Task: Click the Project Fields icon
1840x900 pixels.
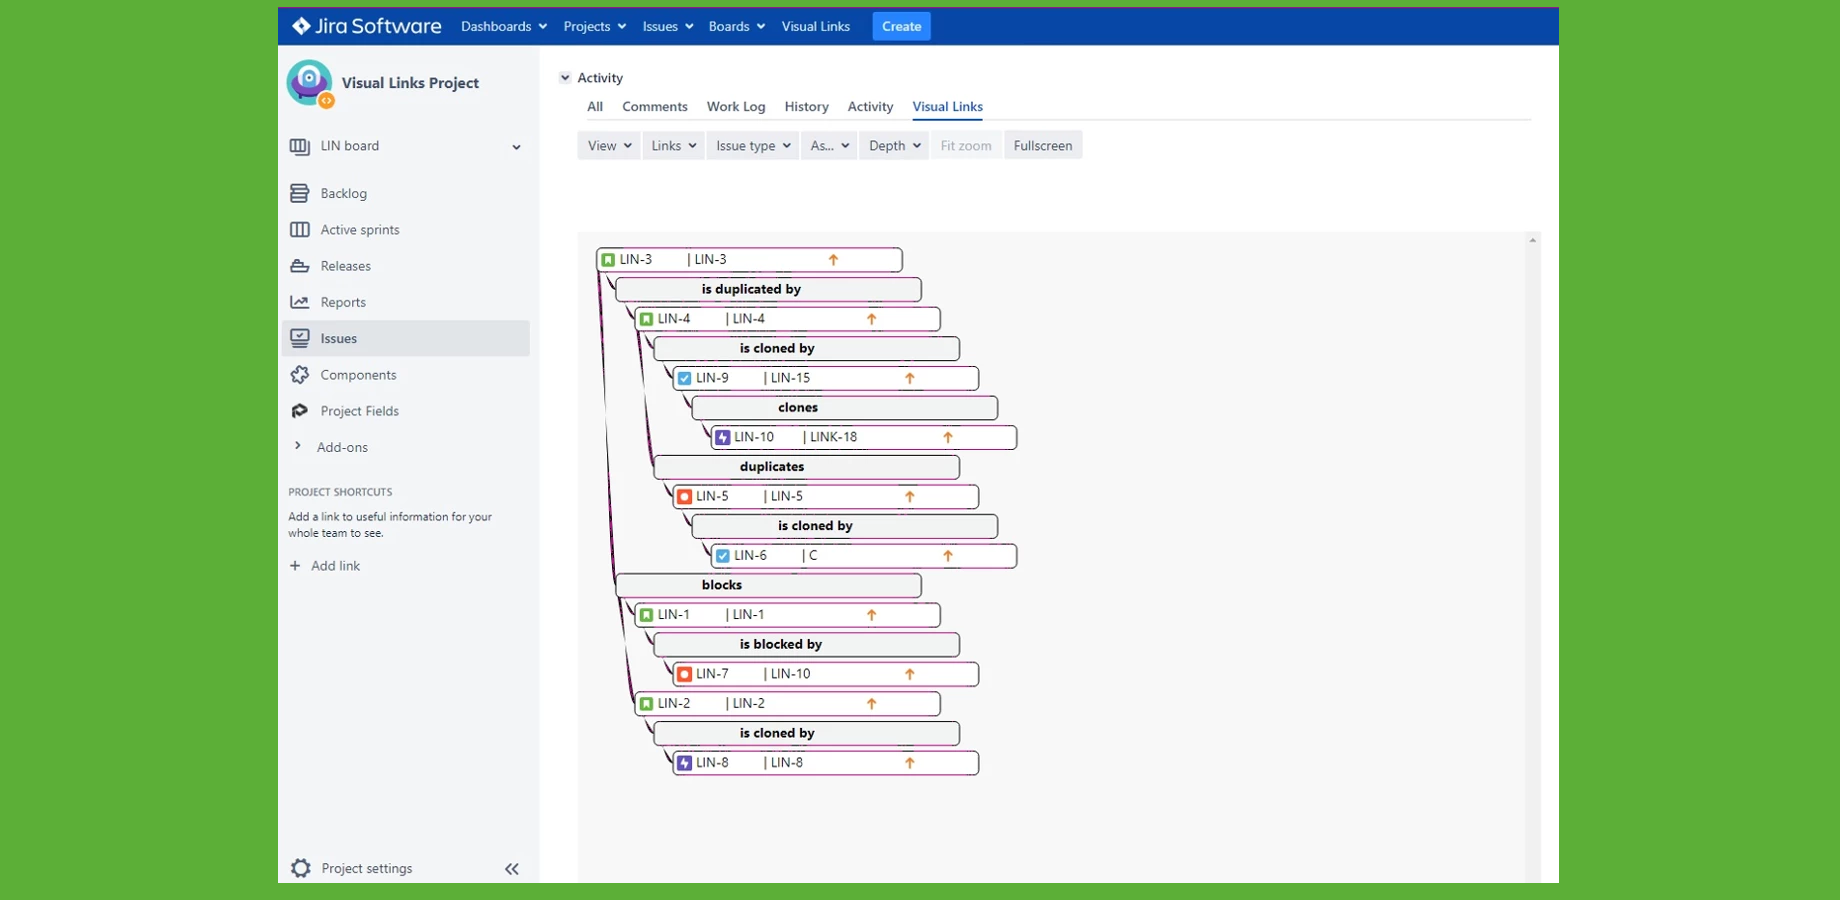Action: pyautogui.click(x=299, y=411)
